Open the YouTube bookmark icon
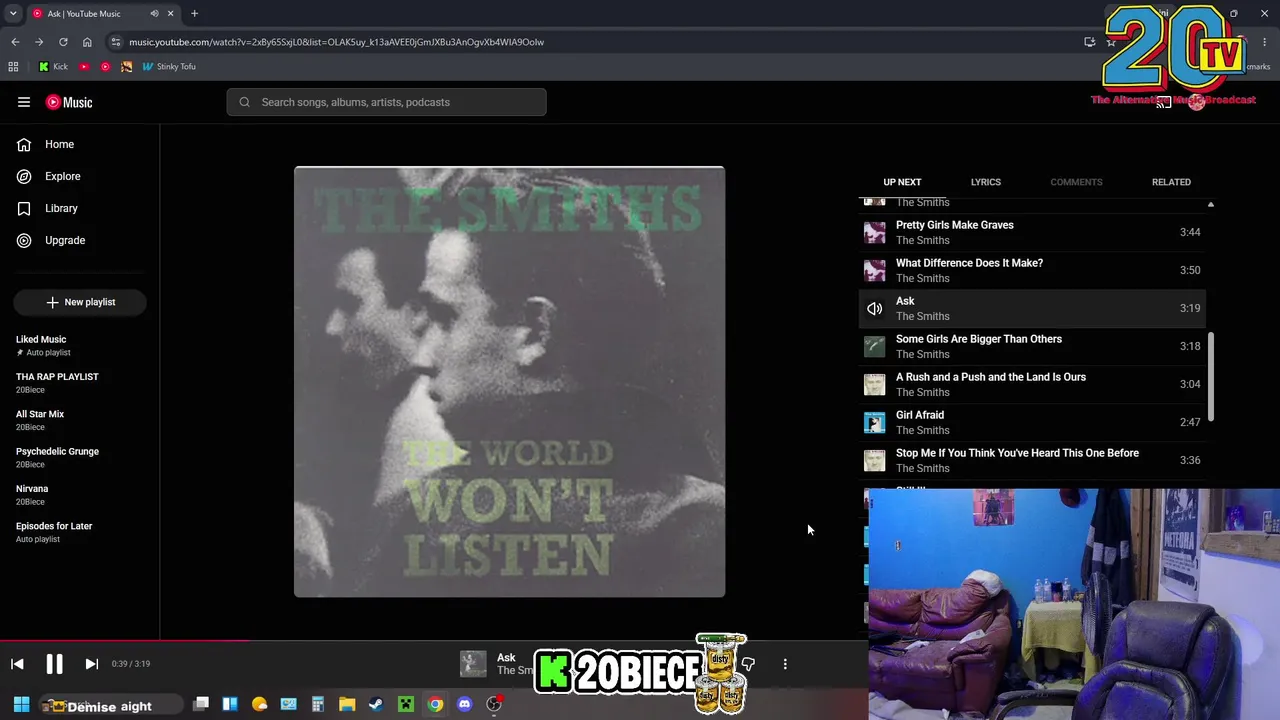Image resolution: width=1280 pixels, height=720 pixels. point(84,67)
